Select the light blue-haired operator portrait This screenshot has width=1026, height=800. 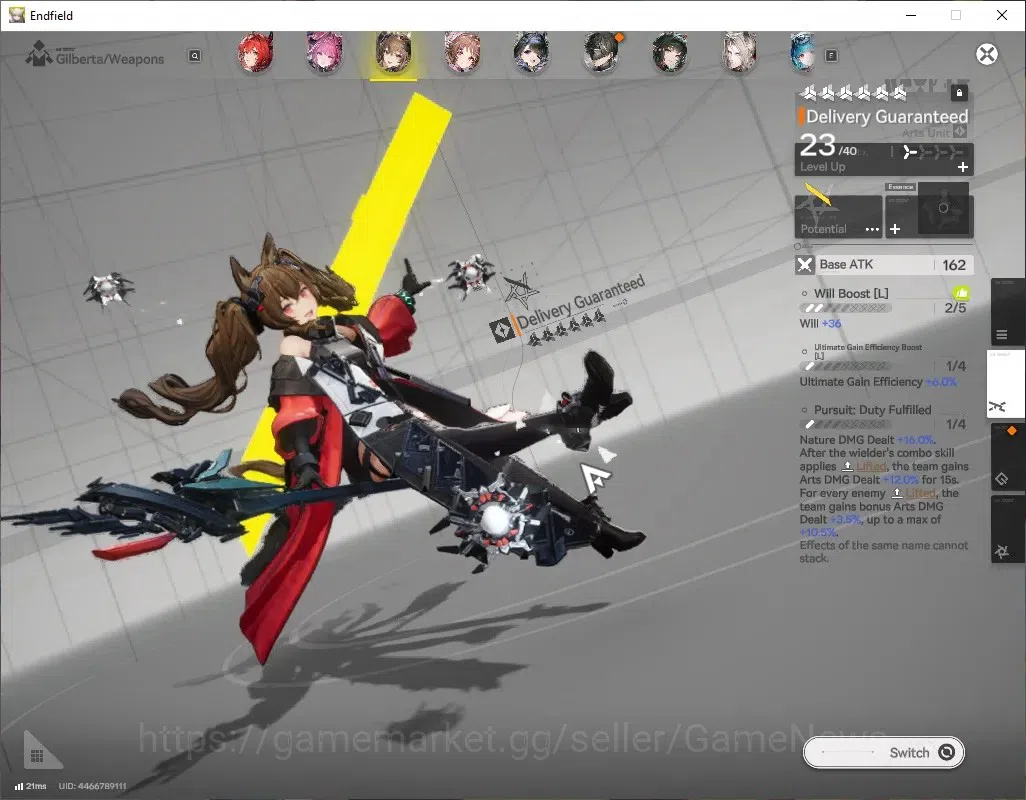pos(803,52)
